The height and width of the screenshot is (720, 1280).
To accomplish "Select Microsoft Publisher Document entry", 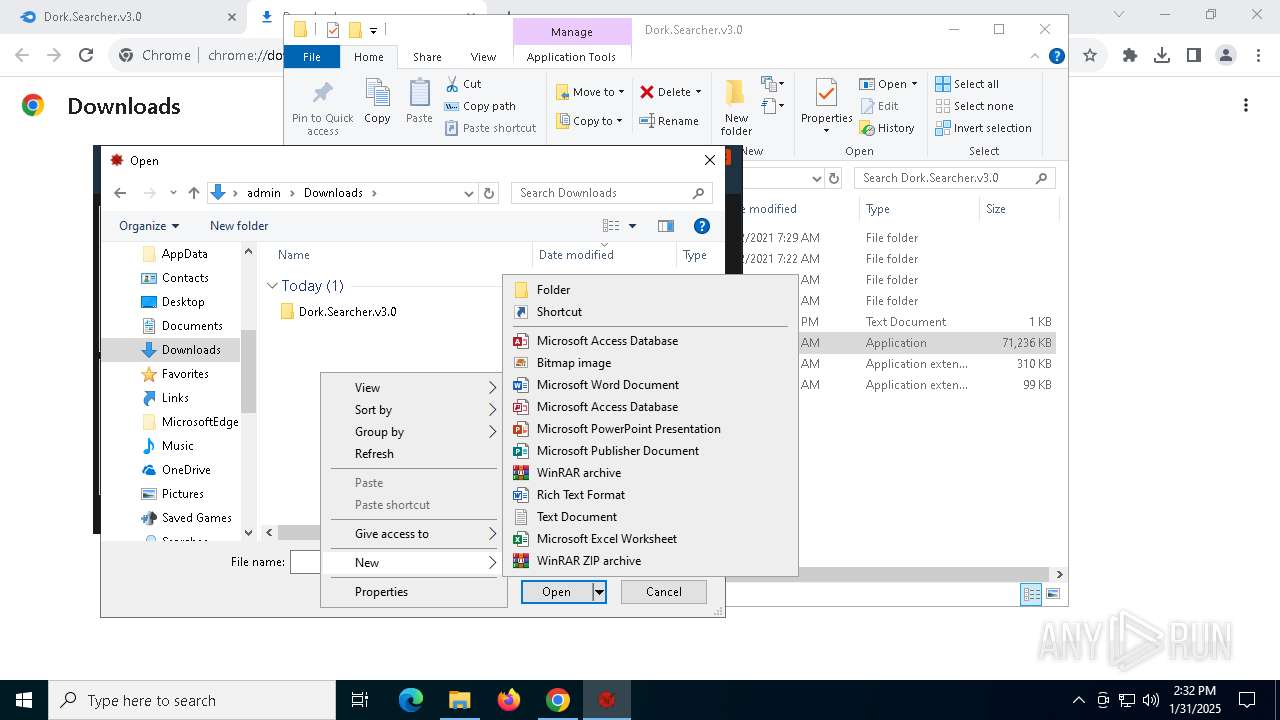I will pos(618,451).
